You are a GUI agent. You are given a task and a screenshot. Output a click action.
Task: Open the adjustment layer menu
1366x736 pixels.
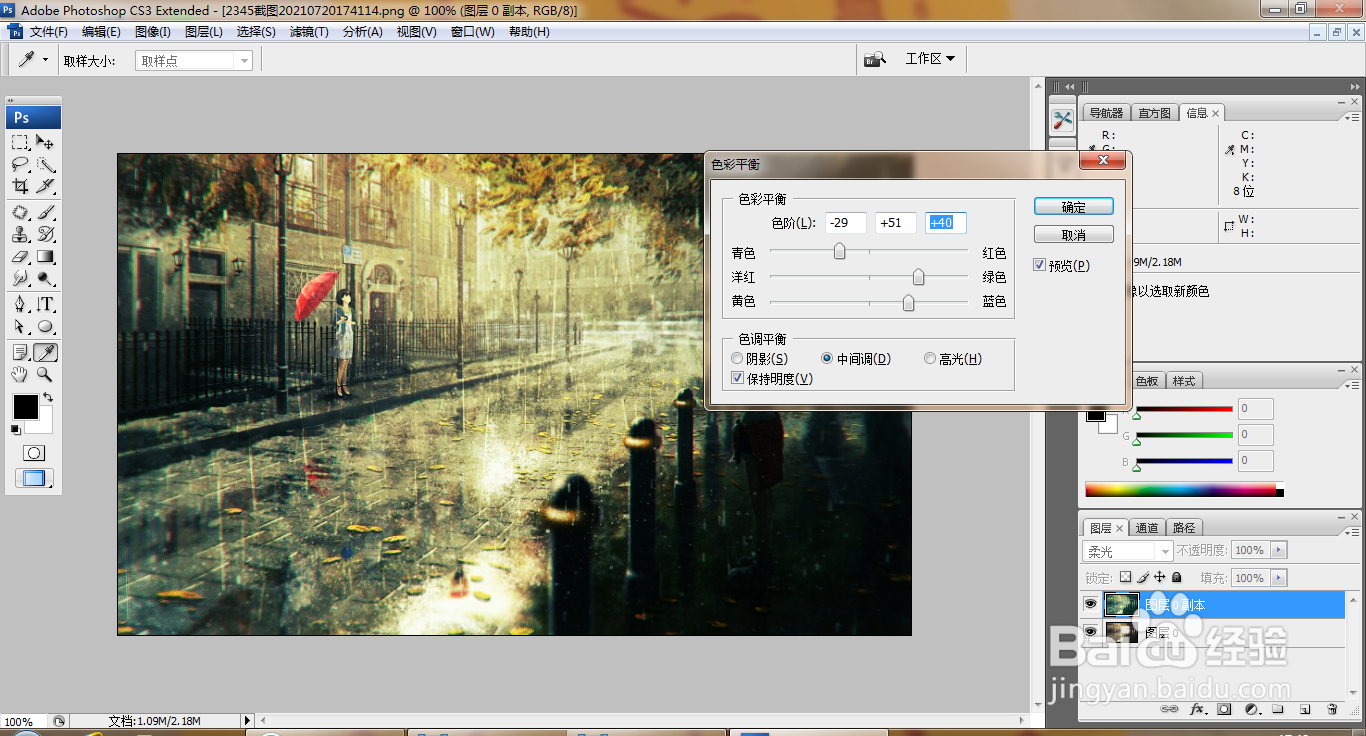[x=1251, y=709]
